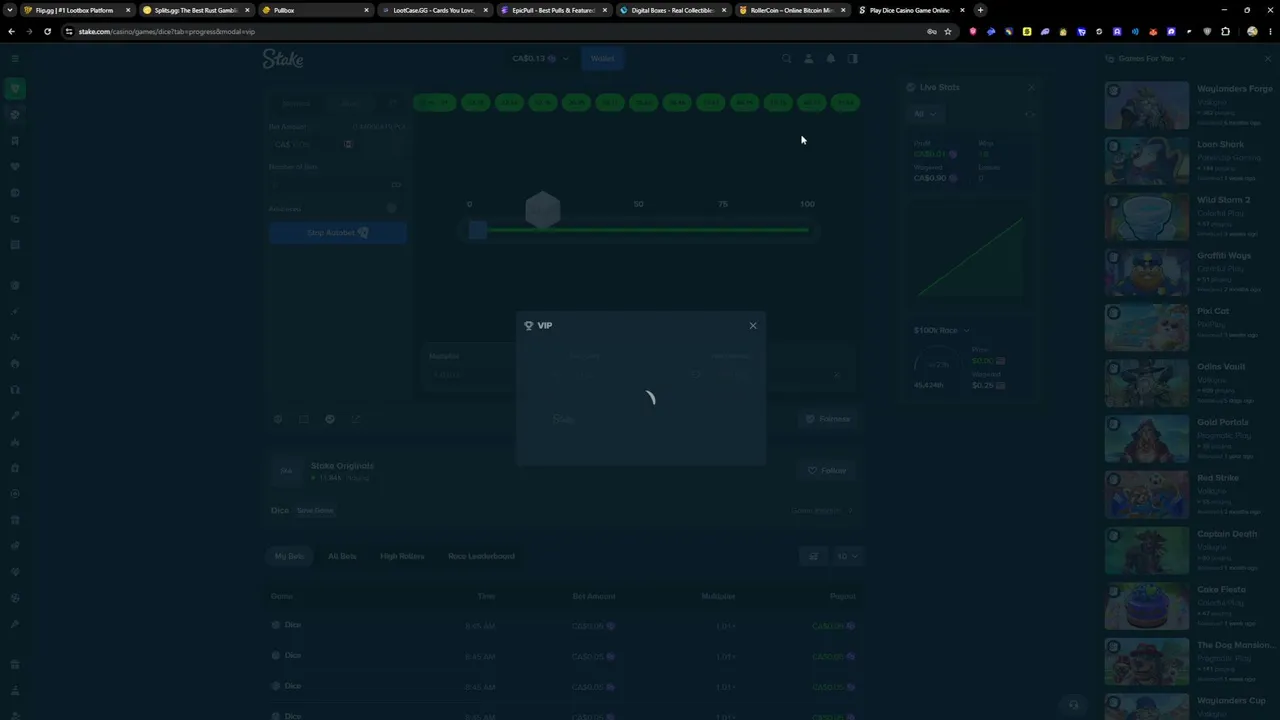The width and height of the screenshot is (1280, 720).
Task: Open the Red Strike game thumbnail
Action: [1147, 495]
